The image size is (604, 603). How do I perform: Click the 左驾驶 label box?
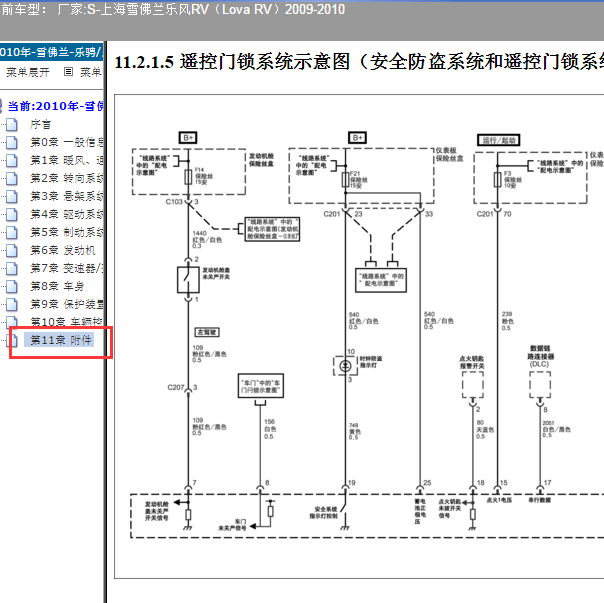207,332
